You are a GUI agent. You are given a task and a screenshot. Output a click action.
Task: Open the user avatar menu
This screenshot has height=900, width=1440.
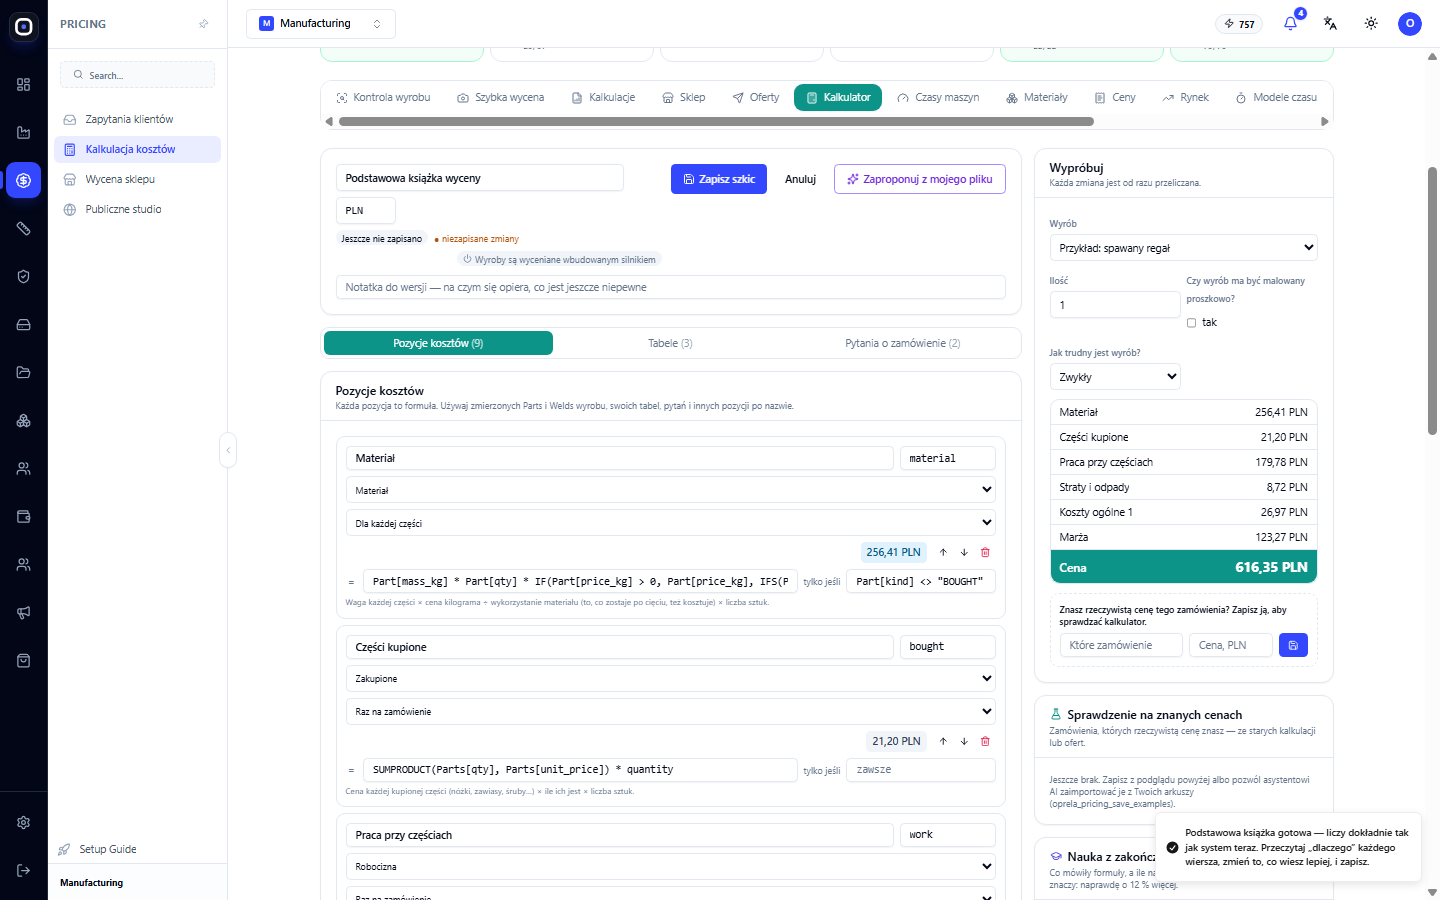click(x=1410, y=23)
